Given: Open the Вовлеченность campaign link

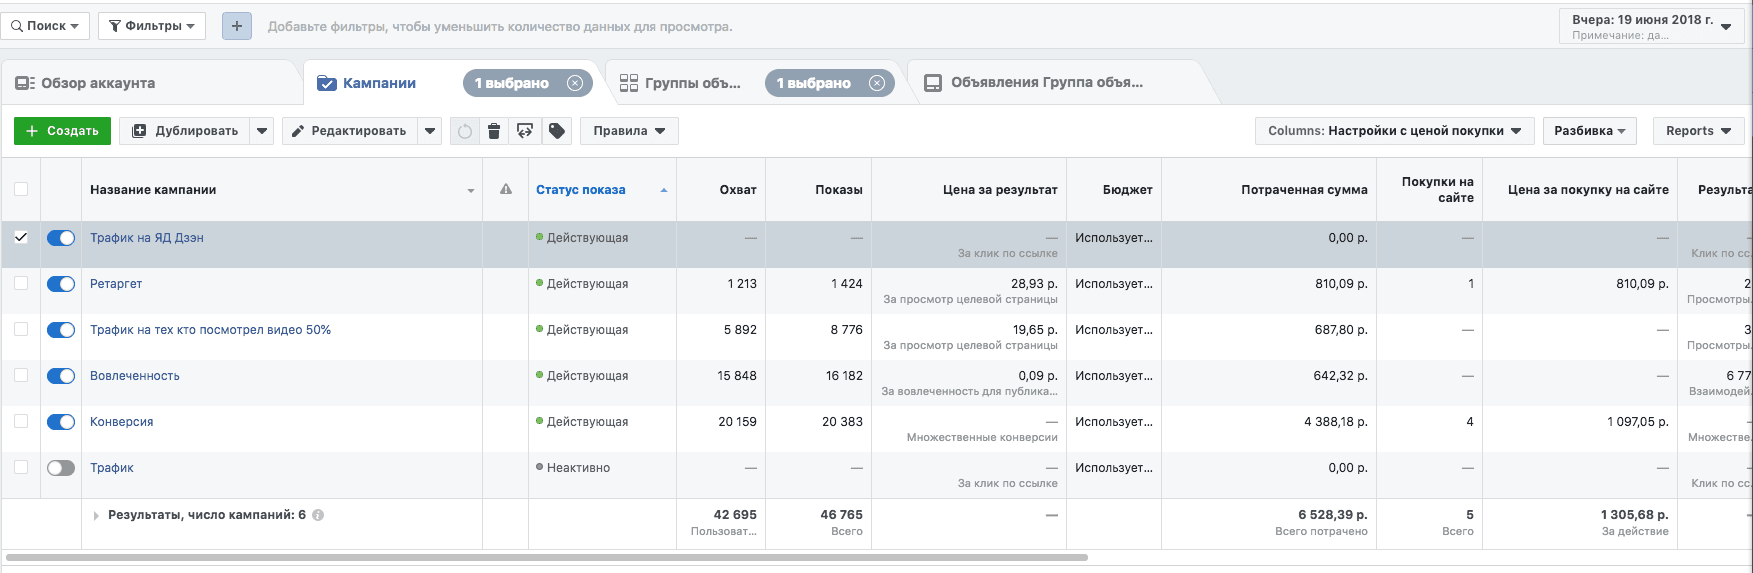Looking at the screenshot, I should click(x=135, y=376).
